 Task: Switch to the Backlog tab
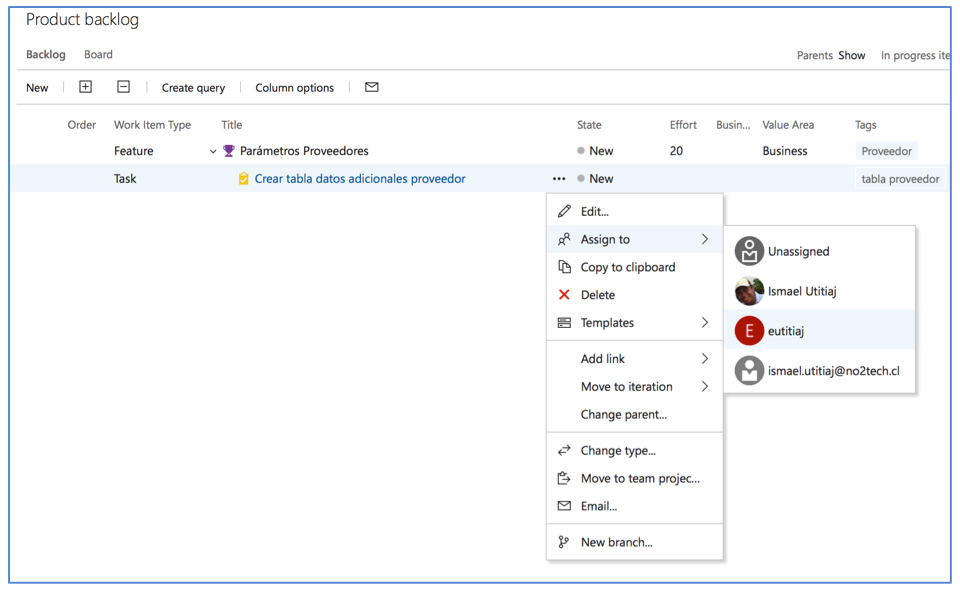pyautogui.click(x=45, y=54)
